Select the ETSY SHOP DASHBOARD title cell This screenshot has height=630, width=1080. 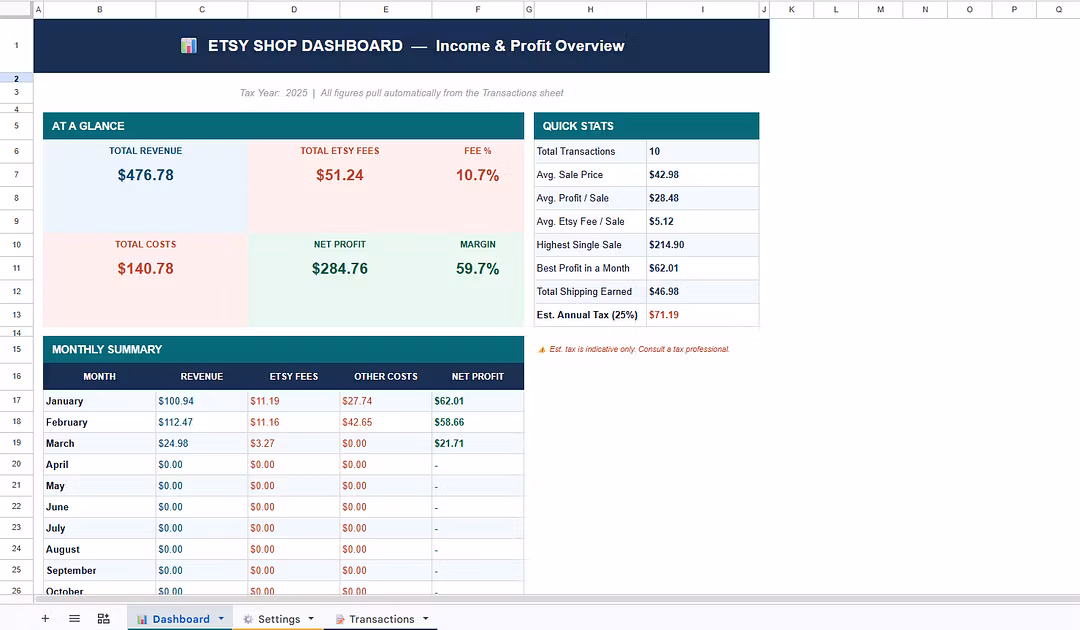[402, 45]
